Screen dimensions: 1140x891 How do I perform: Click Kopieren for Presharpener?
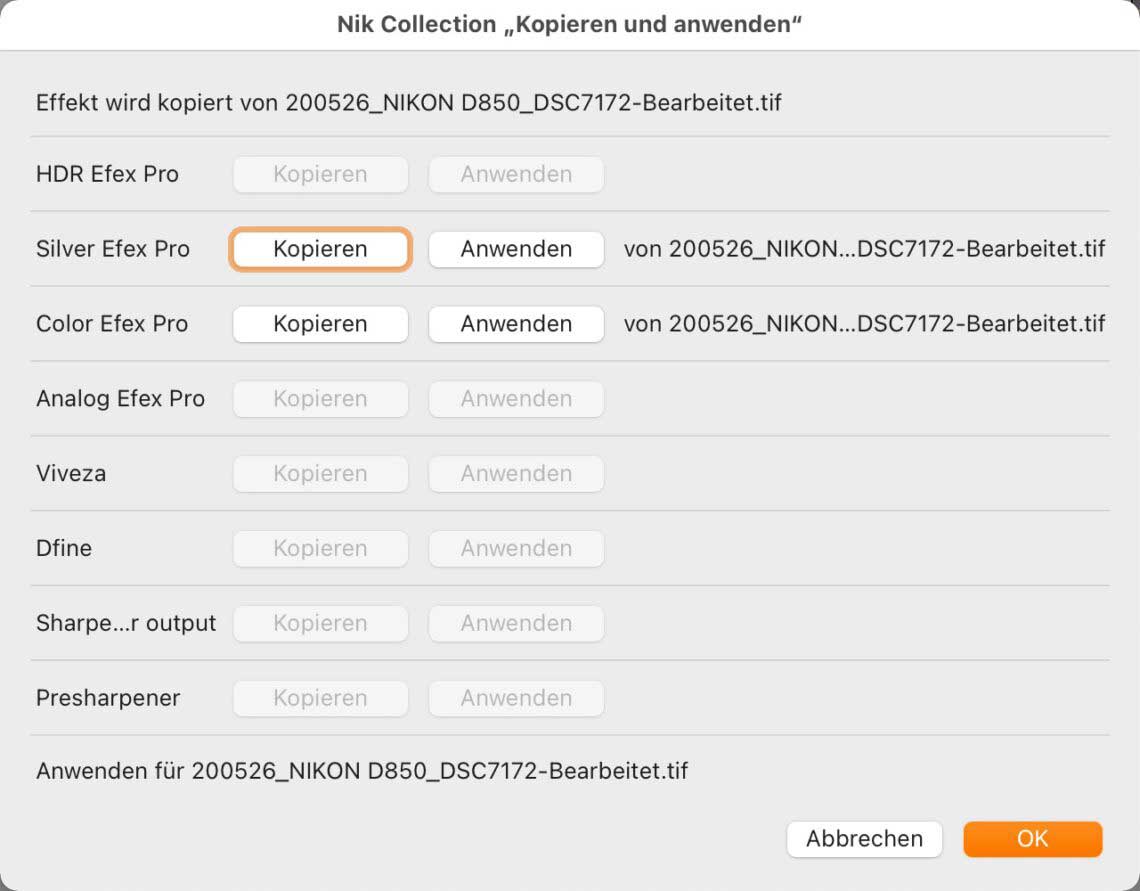coord(320,698)
